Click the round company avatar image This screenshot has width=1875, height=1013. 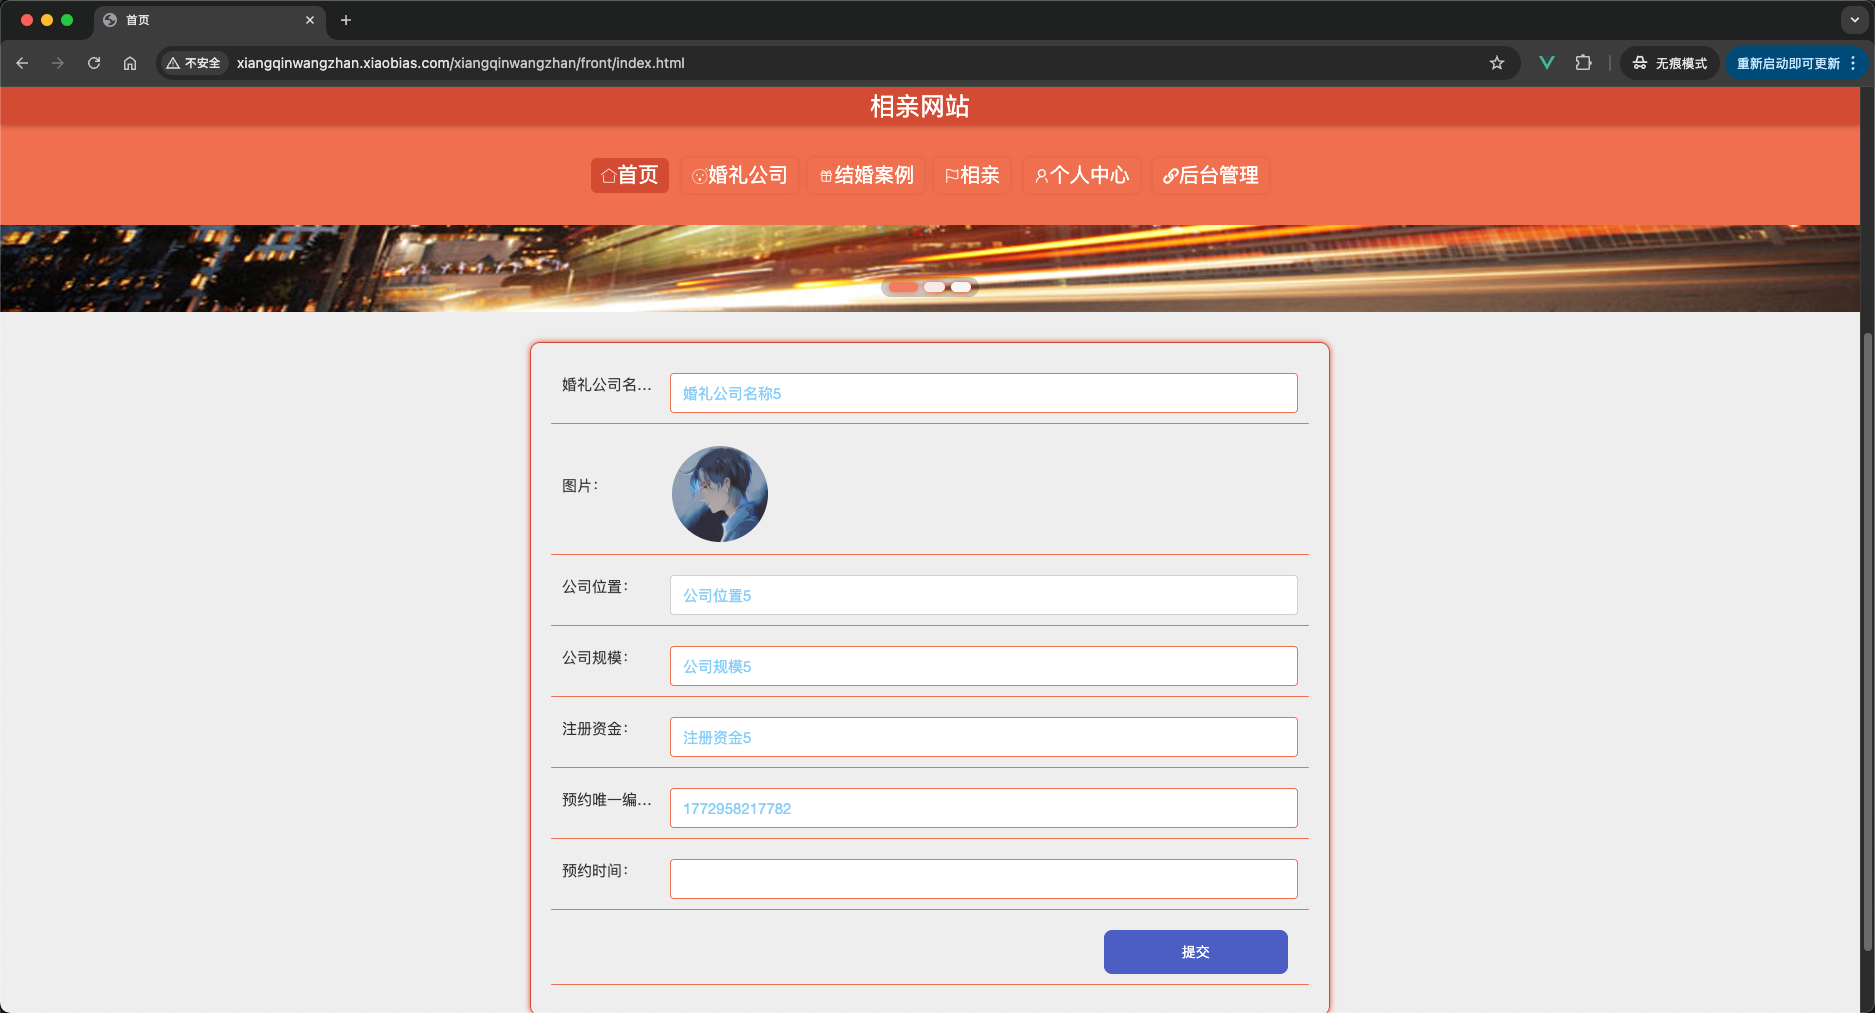pyautogui.click(x=720, y=494)
